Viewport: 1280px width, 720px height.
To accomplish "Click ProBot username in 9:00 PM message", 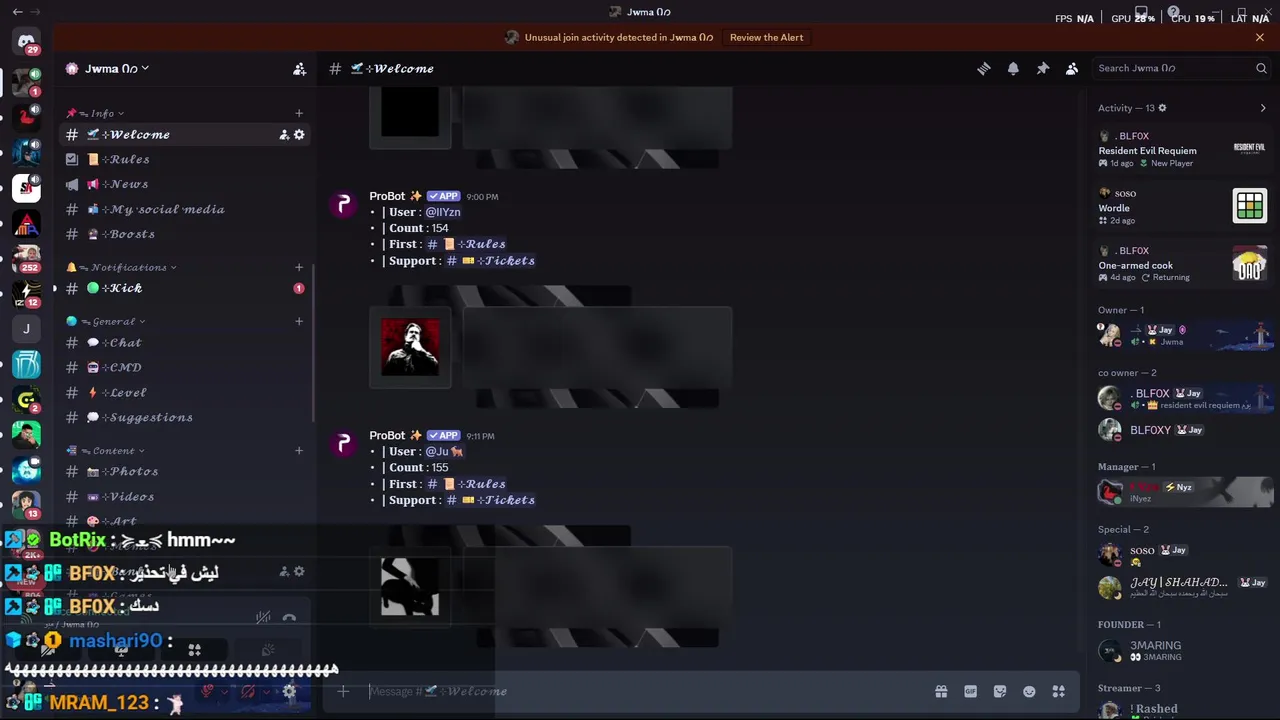I will point(388,196).
